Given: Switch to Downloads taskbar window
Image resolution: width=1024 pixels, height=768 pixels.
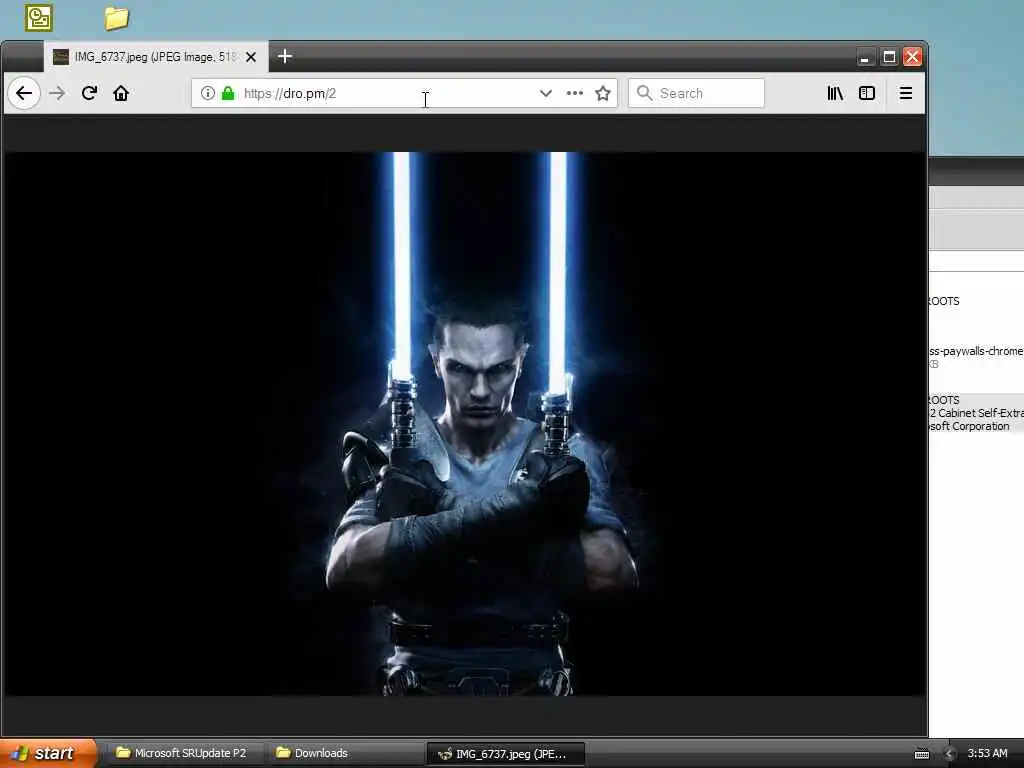Looking at the screenshot, I should [345, 753].
